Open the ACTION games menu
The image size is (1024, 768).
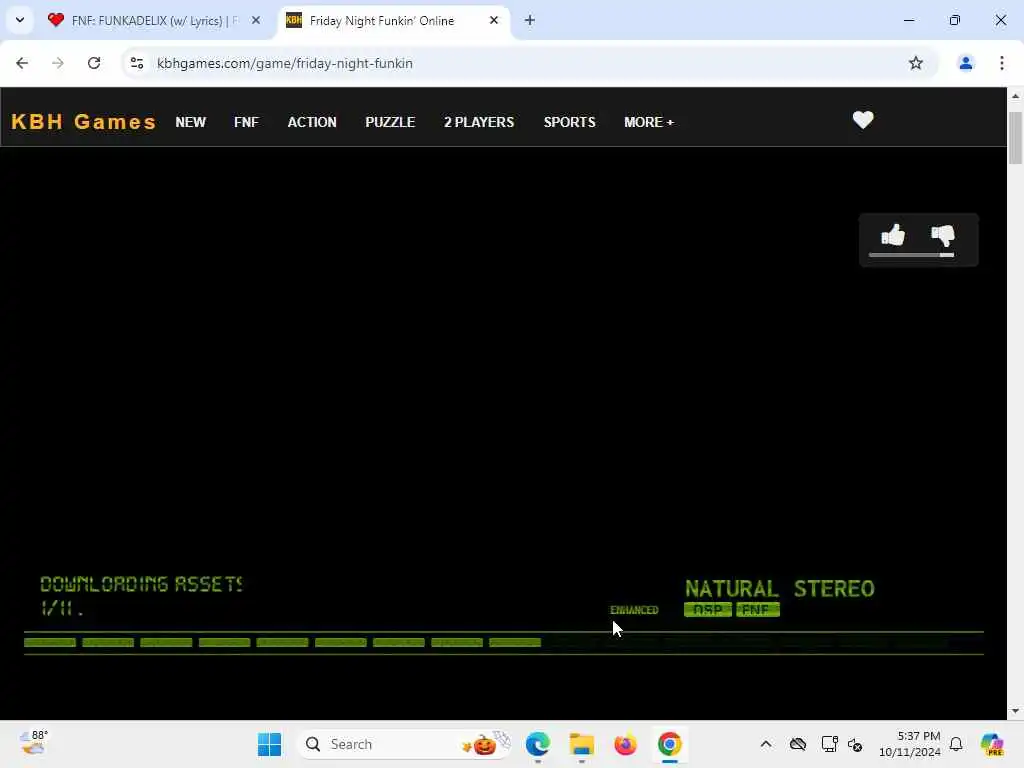[x=312, y=122]
